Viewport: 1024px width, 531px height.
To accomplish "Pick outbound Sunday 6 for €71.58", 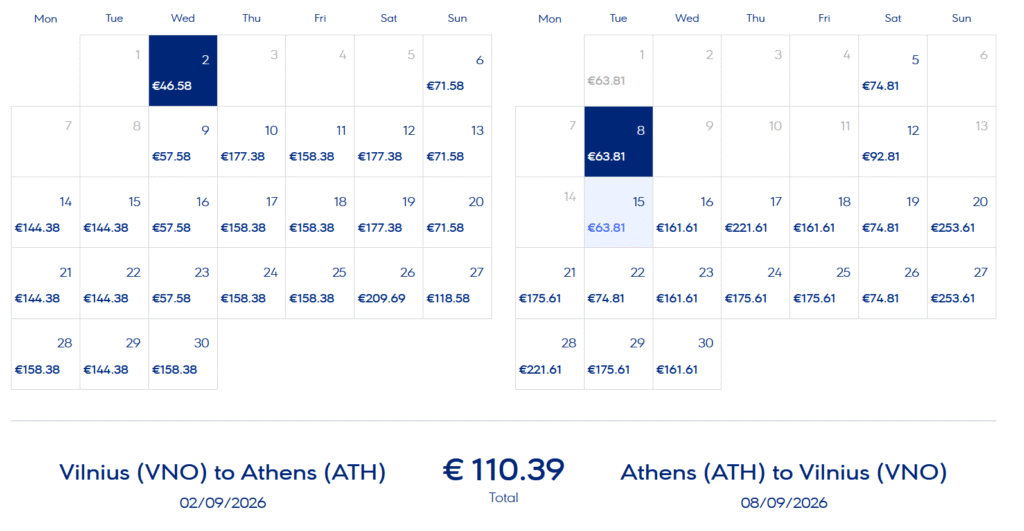I will 457,71.
